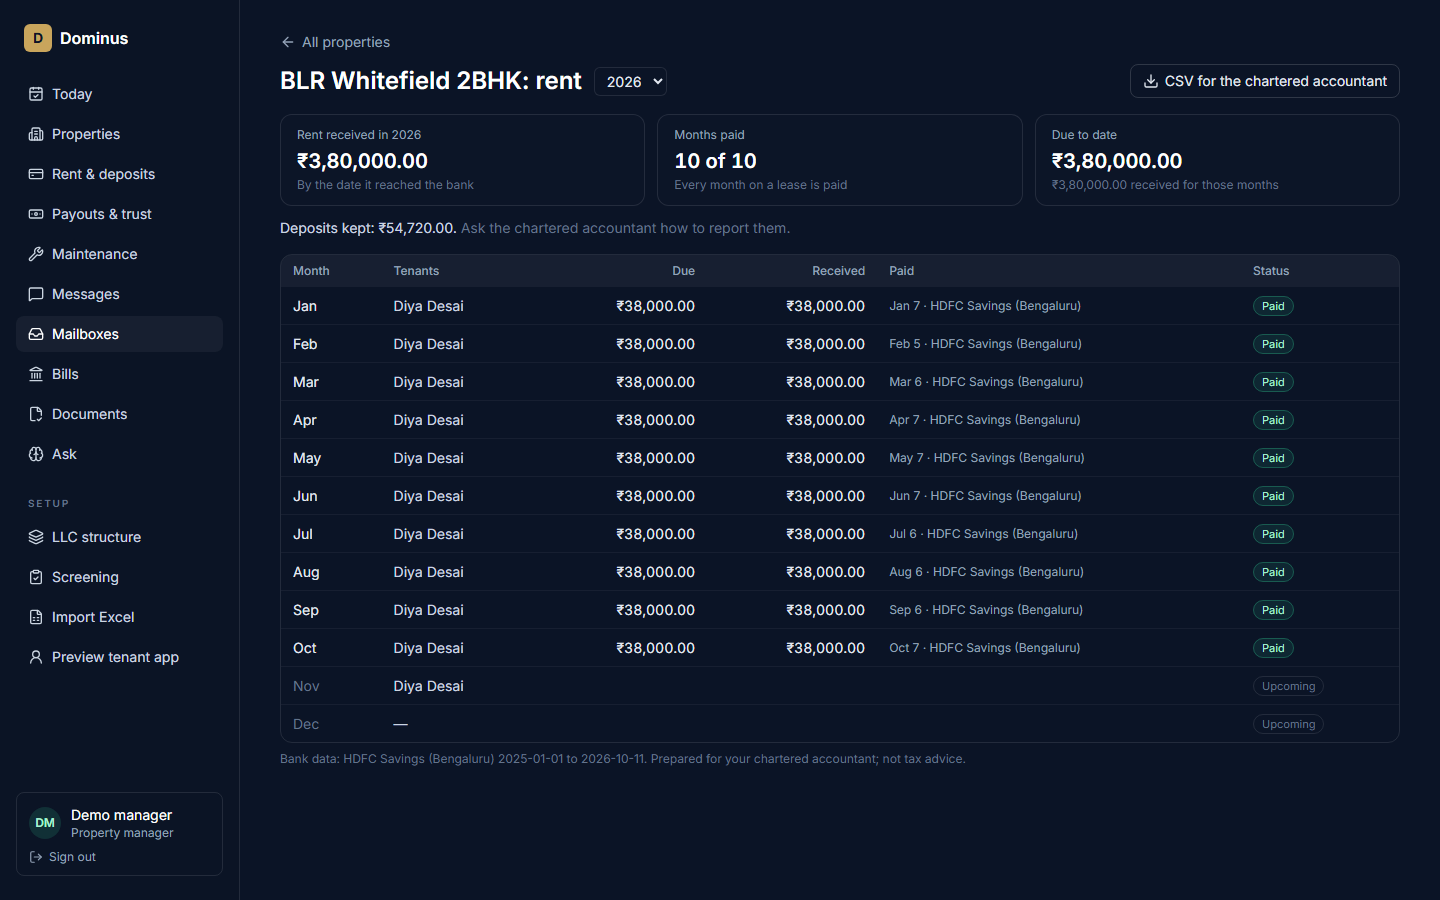The image size is (1440, 900).
Task: Download CSV for the chartered accountant
Action: pyautogui.click(x=1264, y=81)
